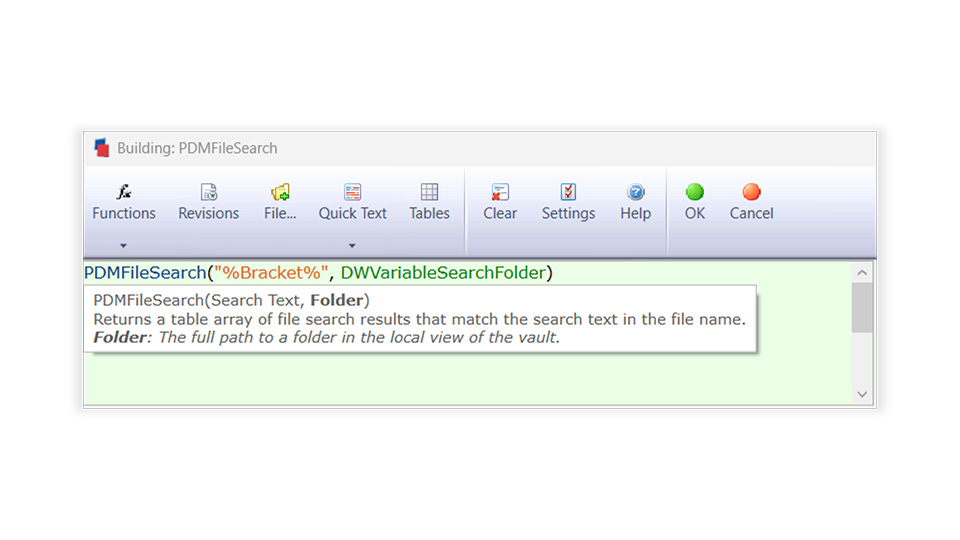Click the vertical scrollbar thumb
Screen dimensions: 960x540
tap(862, 307)
